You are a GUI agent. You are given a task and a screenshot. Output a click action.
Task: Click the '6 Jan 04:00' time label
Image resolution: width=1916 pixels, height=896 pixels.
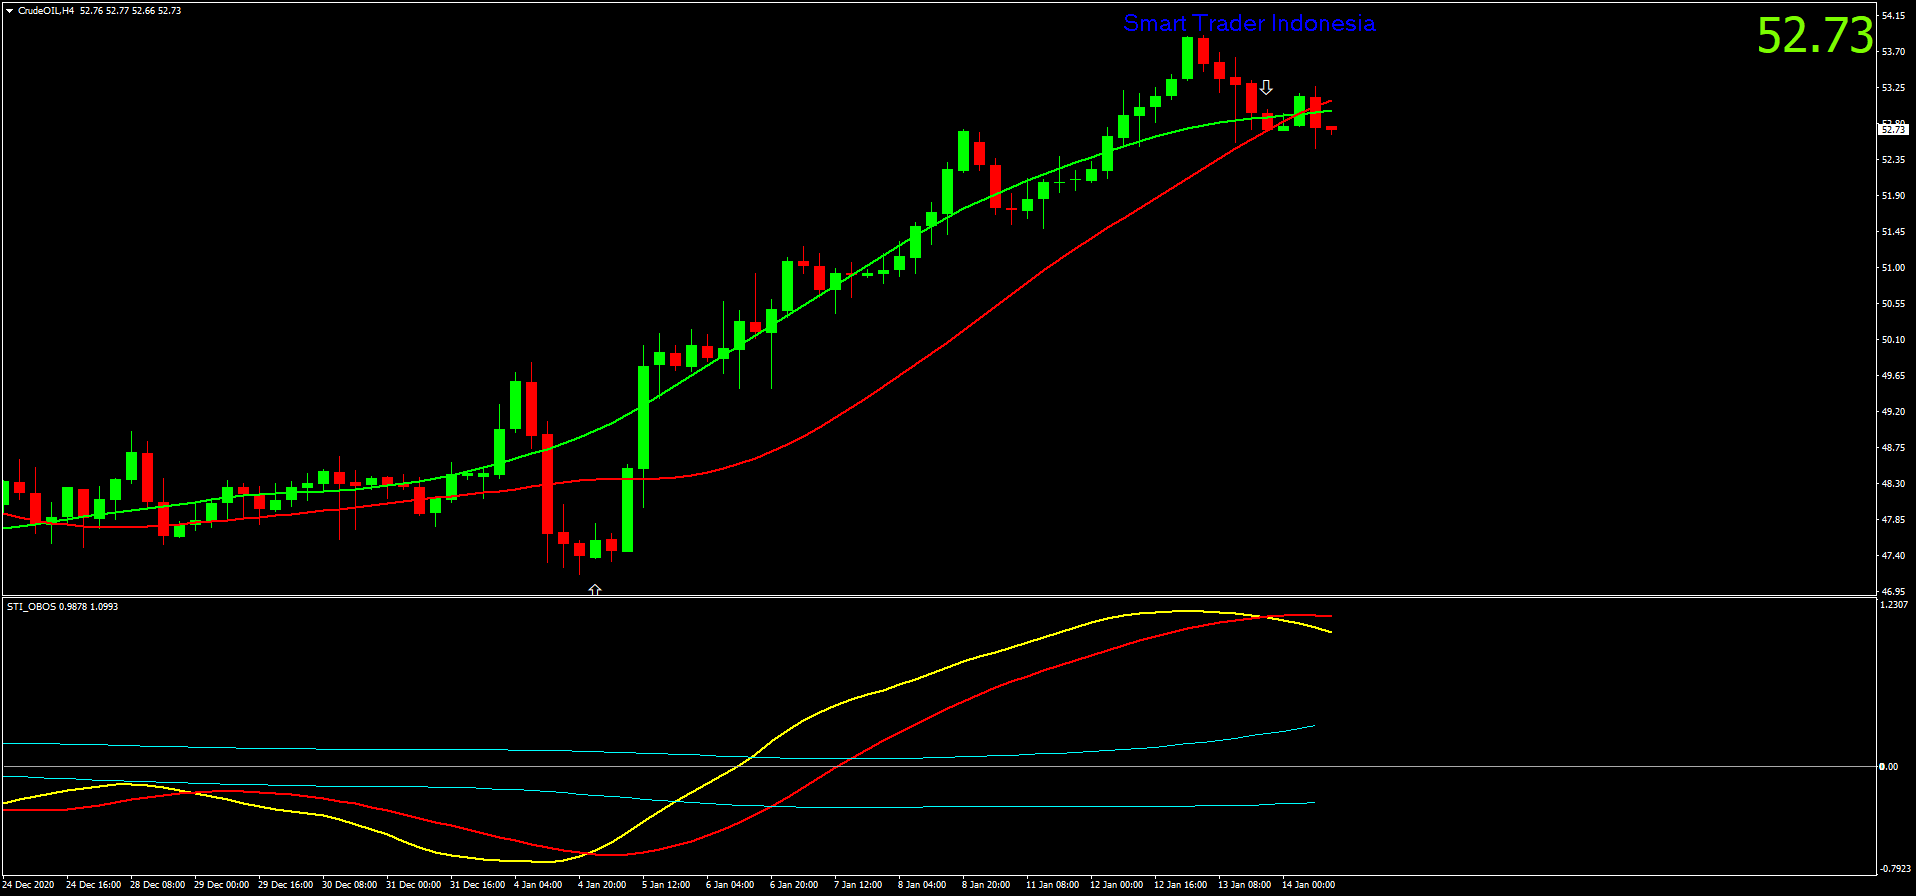pyautogui.click(x=730, y=885)
